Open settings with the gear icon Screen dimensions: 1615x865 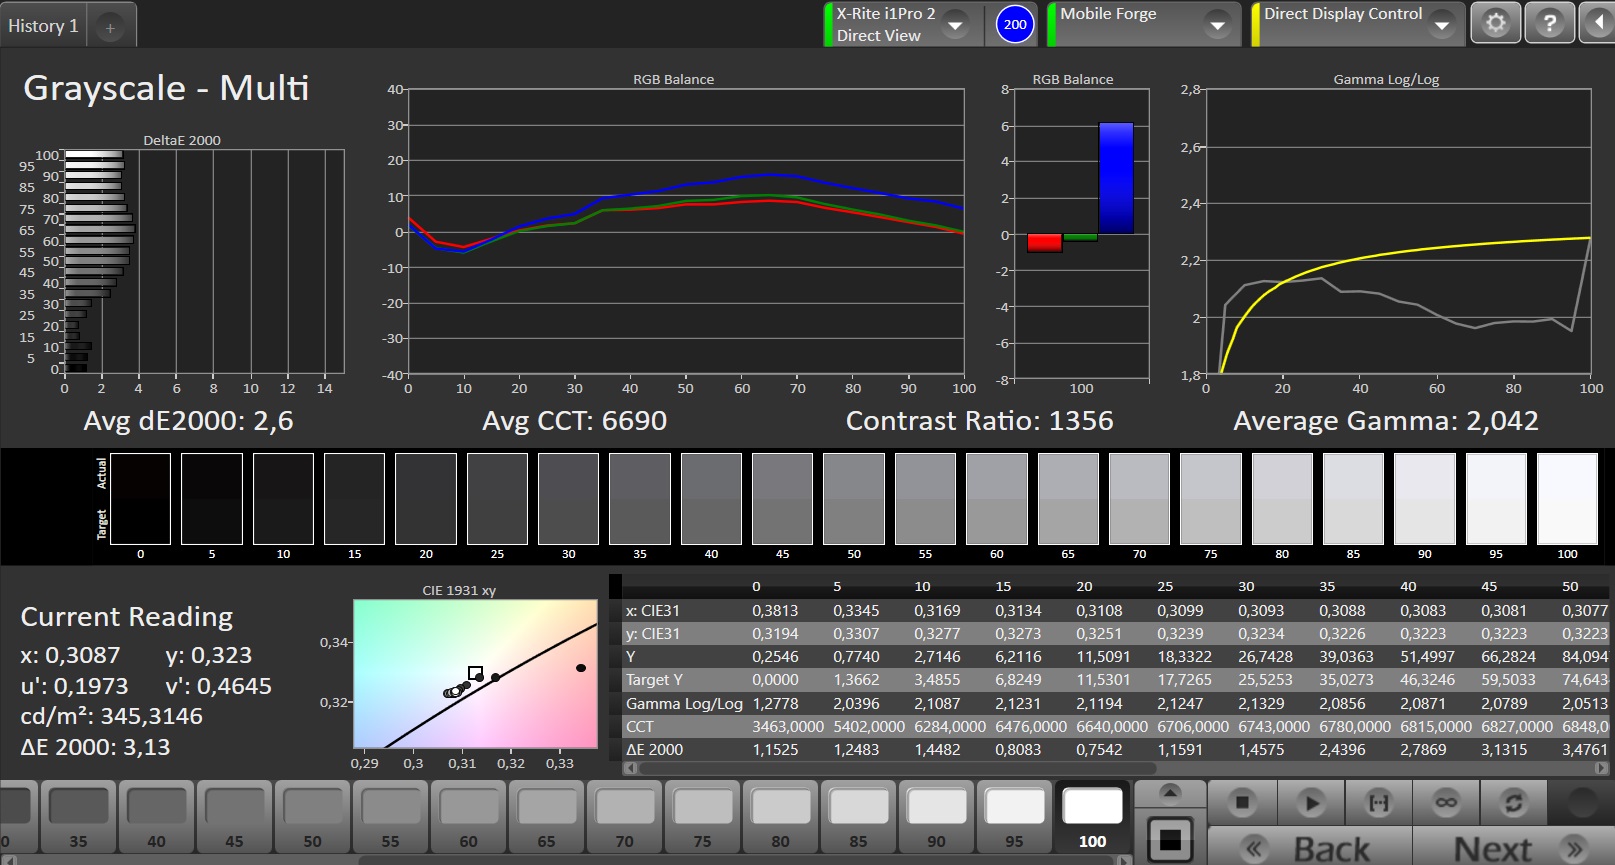pos(1495,23)
